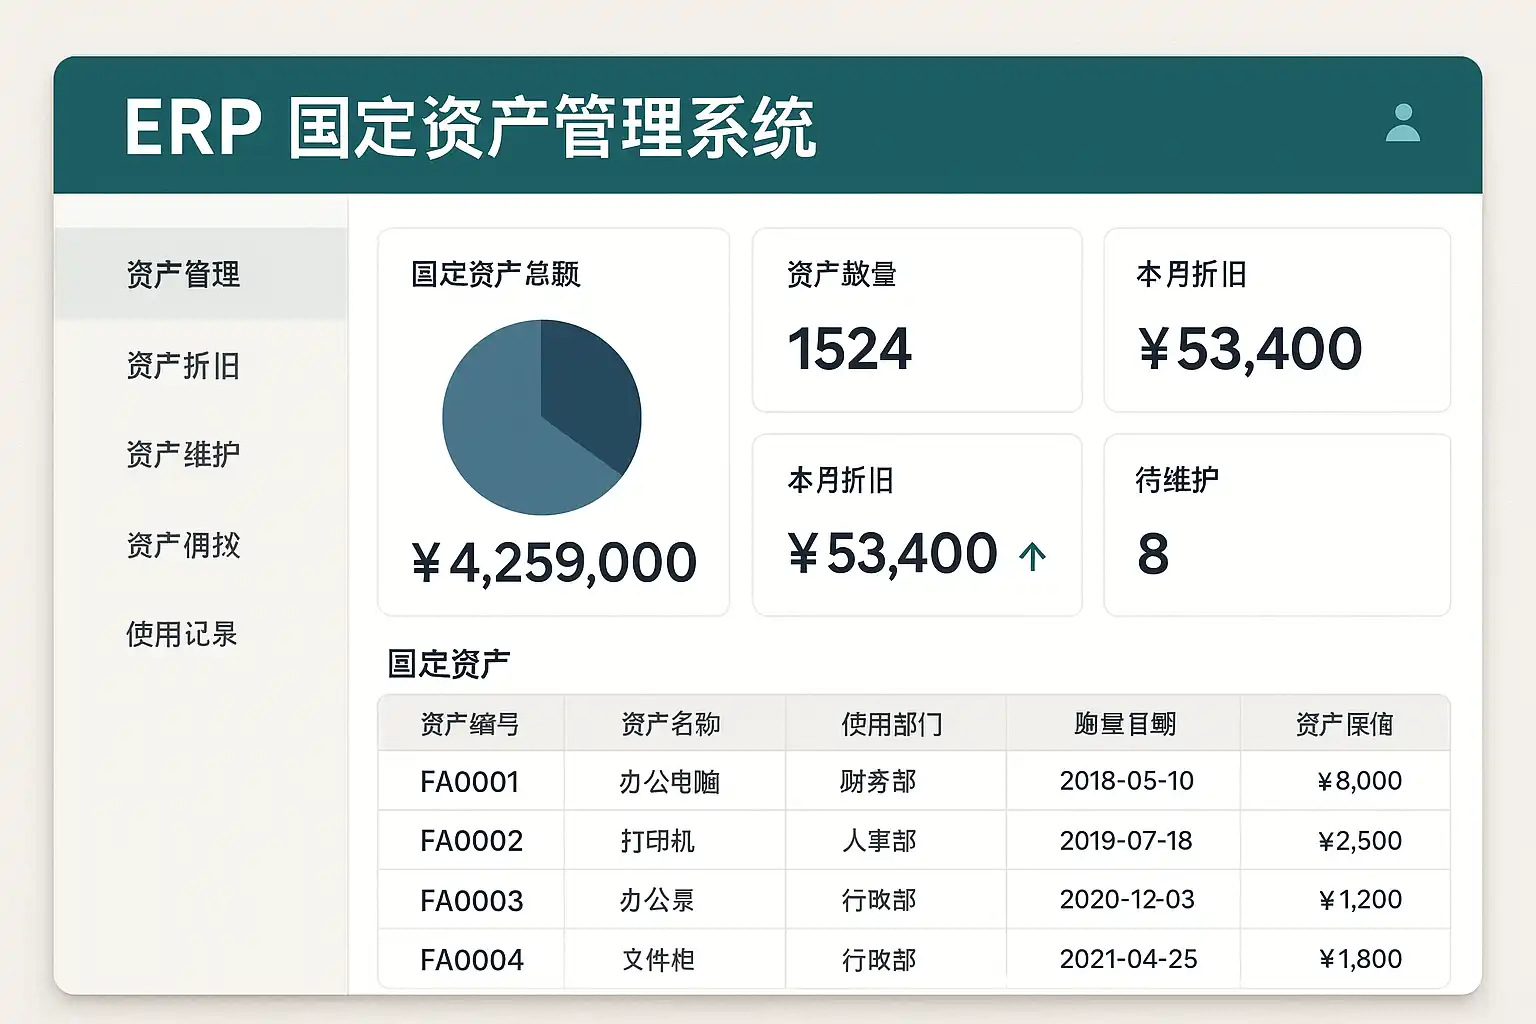Click the user profile icon in header

(x=1402, y=123)
